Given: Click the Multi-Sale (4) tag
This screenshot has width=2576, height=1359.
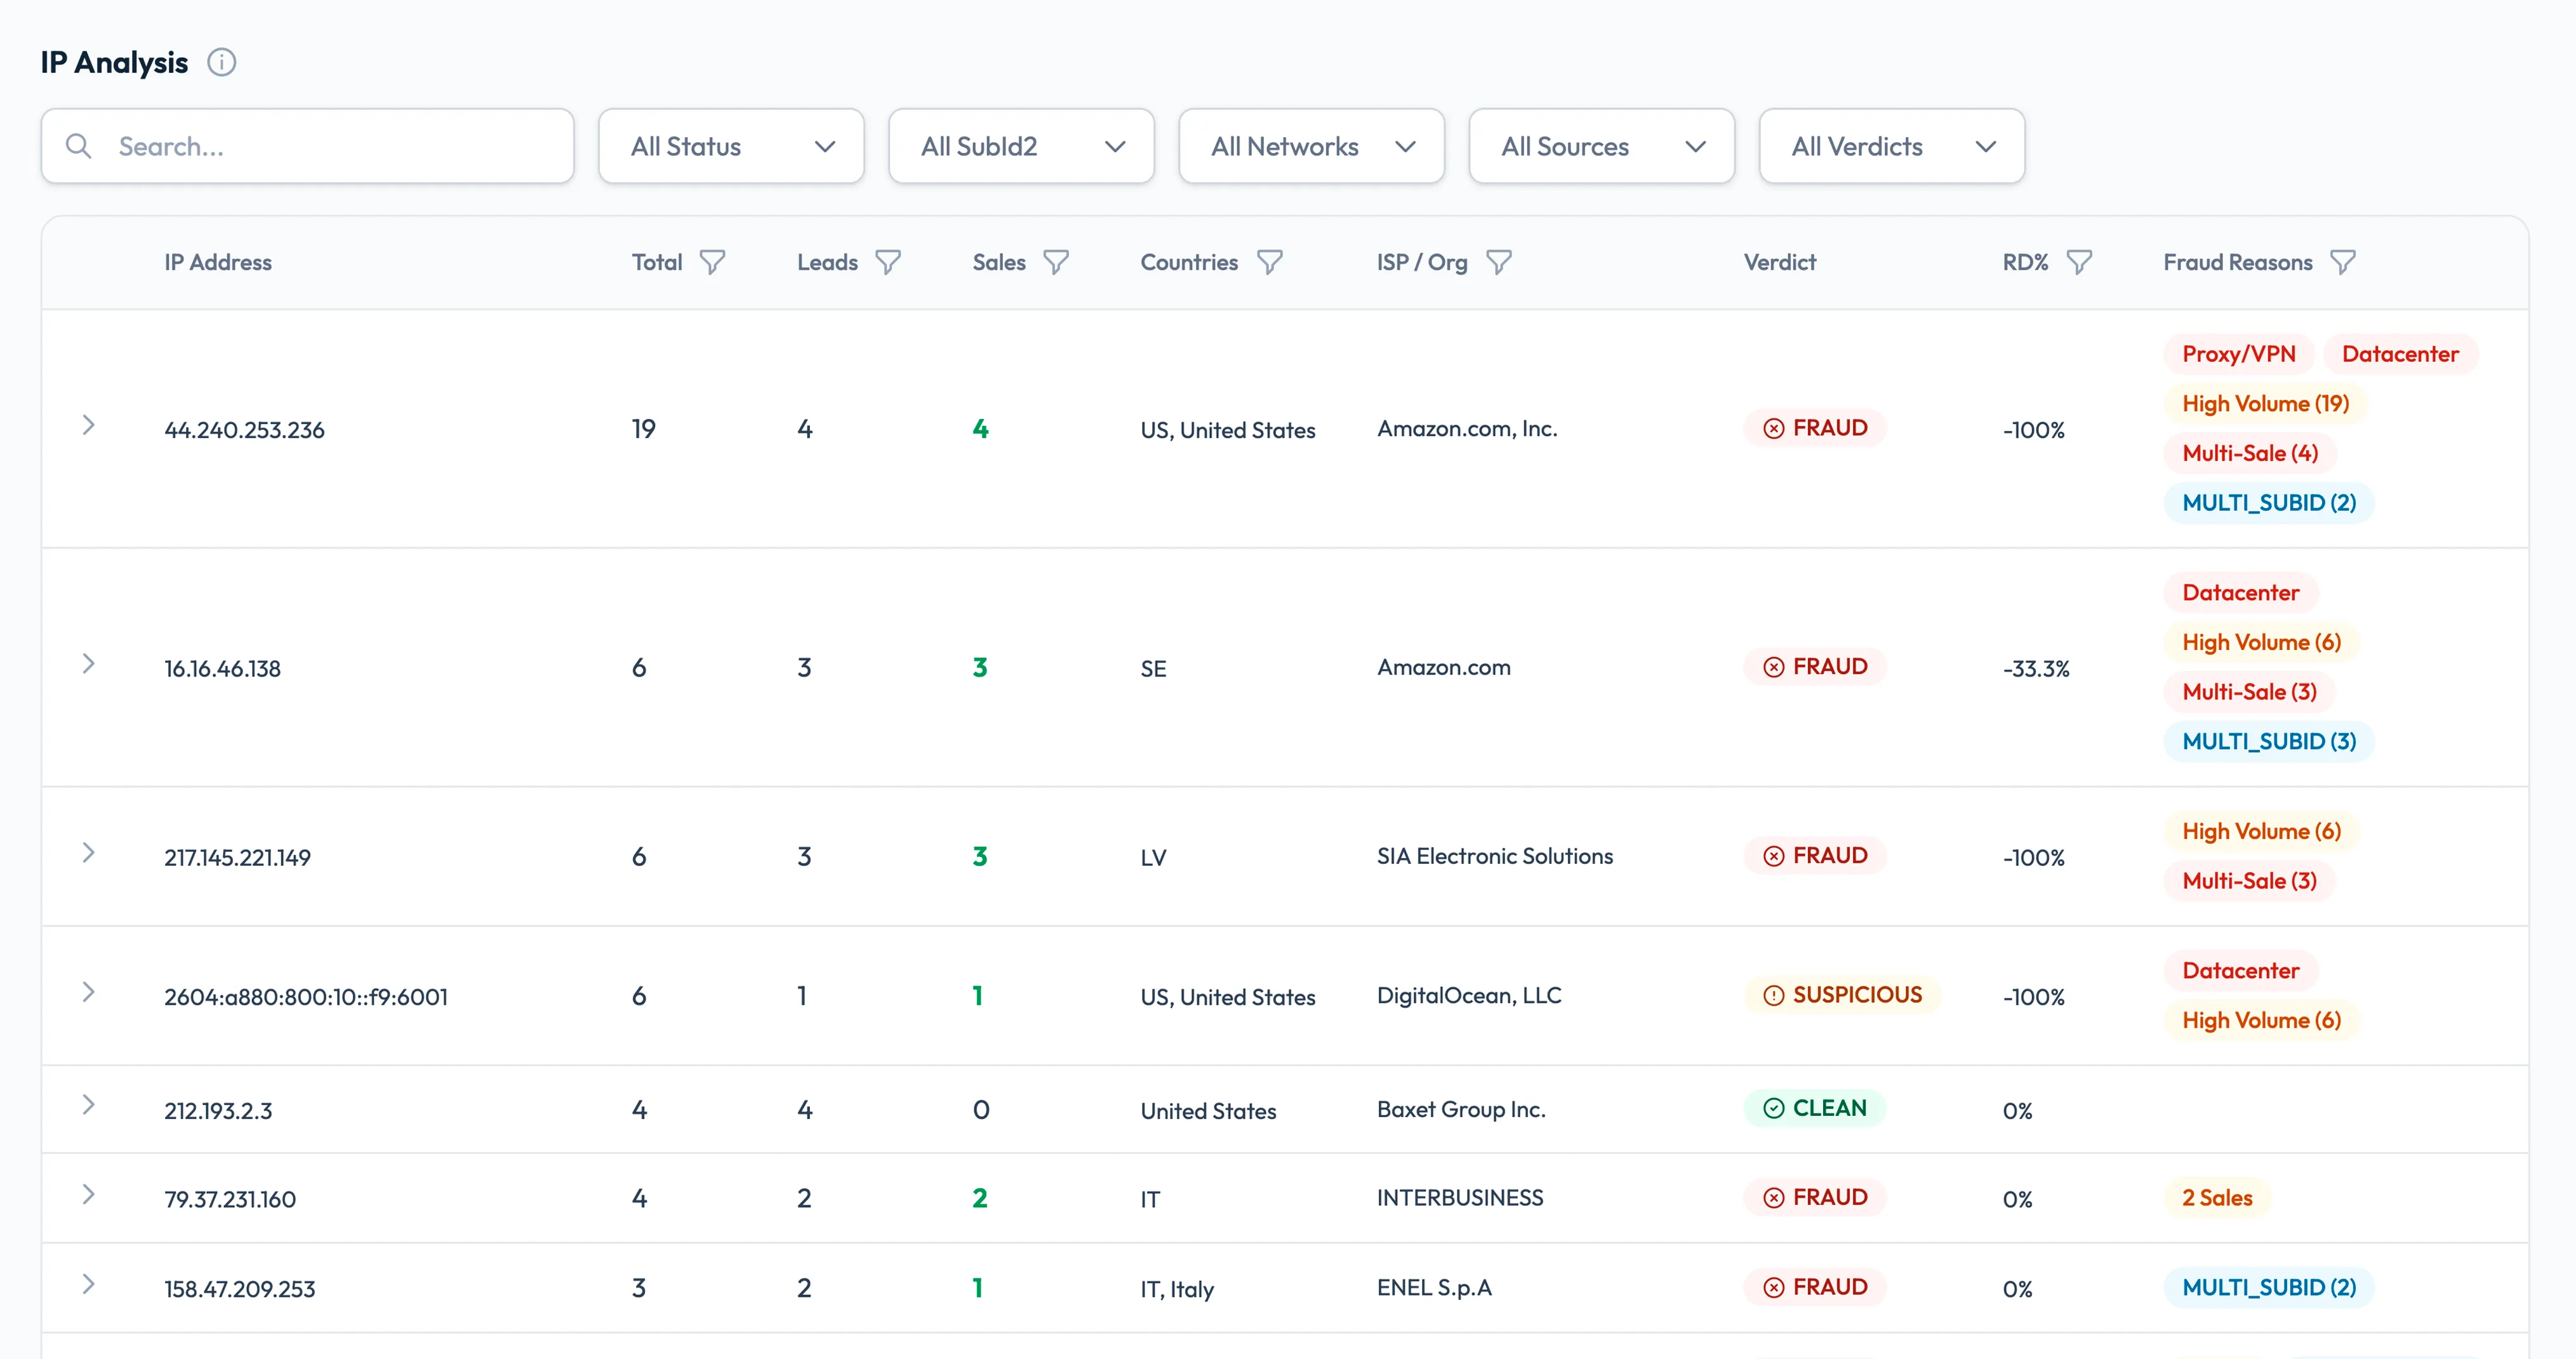Looking at the screenshot, I should 2249,453.
